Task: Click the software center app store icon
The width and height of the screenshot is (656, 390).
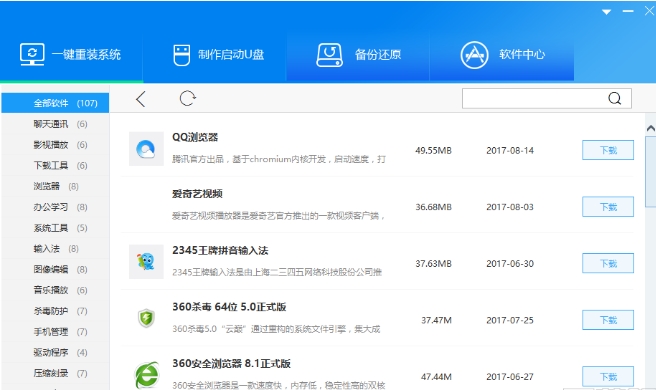Action: [474, 55]
